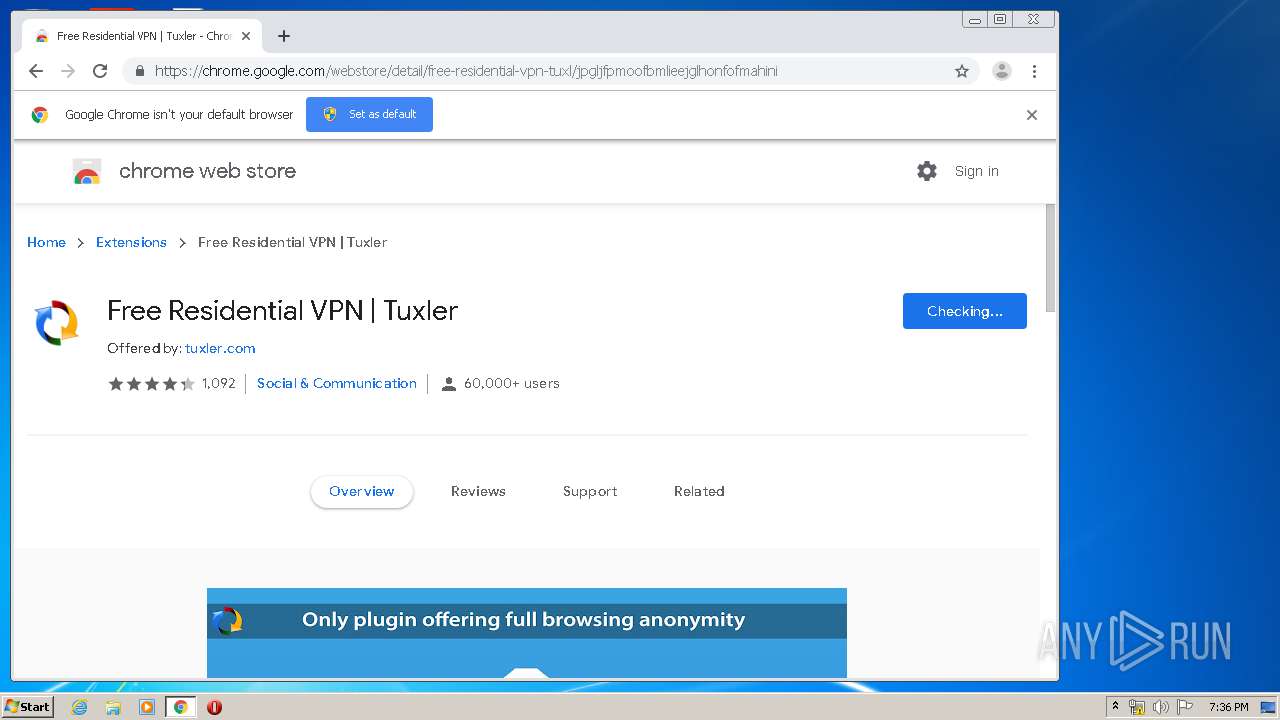The image size is (1280, 720).
Task: Click the Checking... install button
Action: (964, 311)
